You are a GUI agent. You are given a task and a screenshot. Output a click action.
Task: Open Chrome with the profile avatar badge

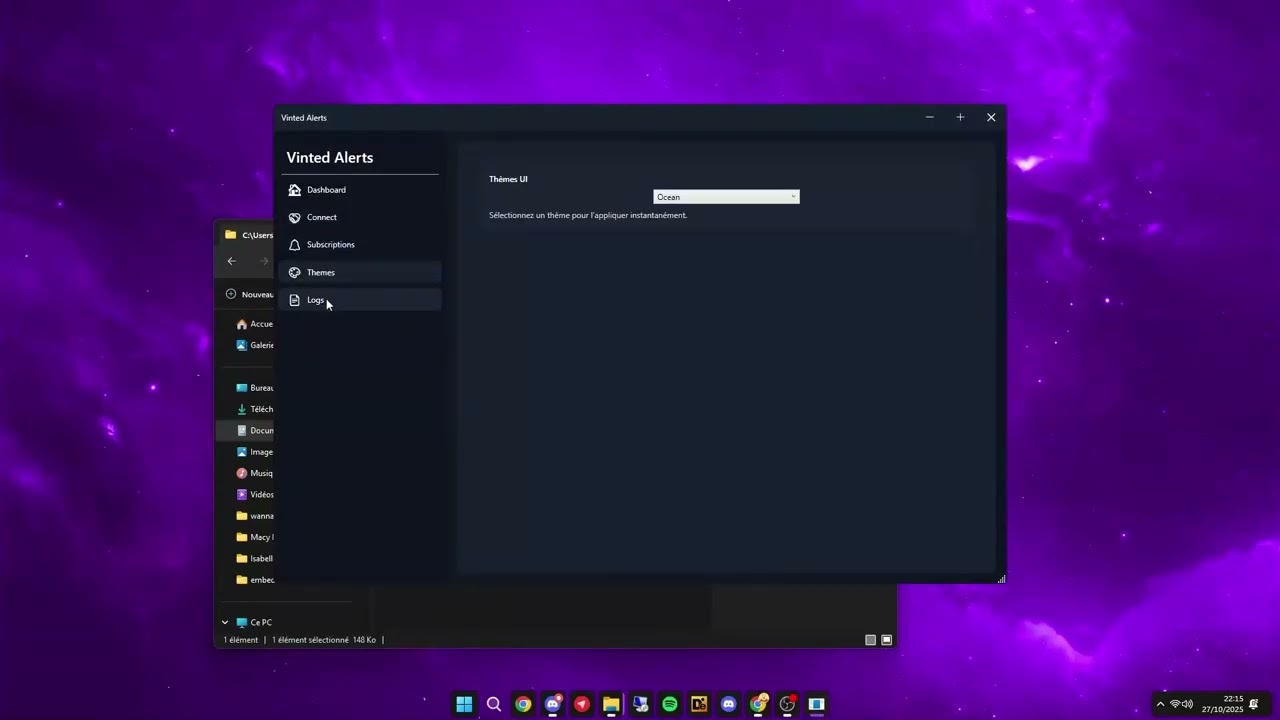point(759,704)
